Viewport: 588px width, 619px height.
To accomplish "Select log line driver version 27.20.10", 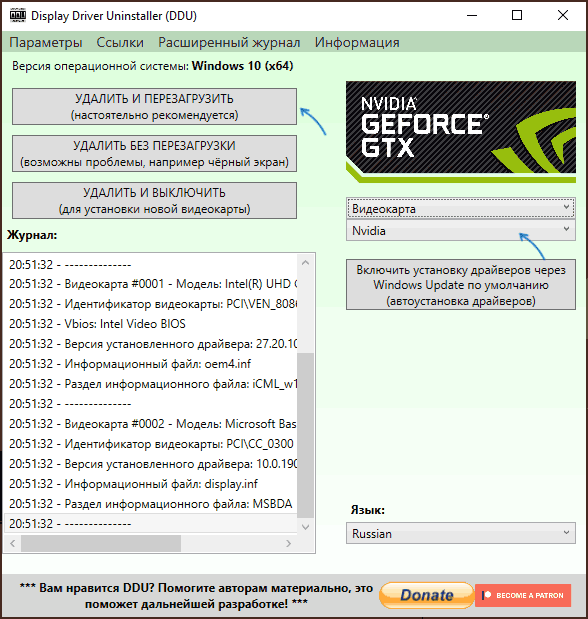I will [x=150, y=343].
